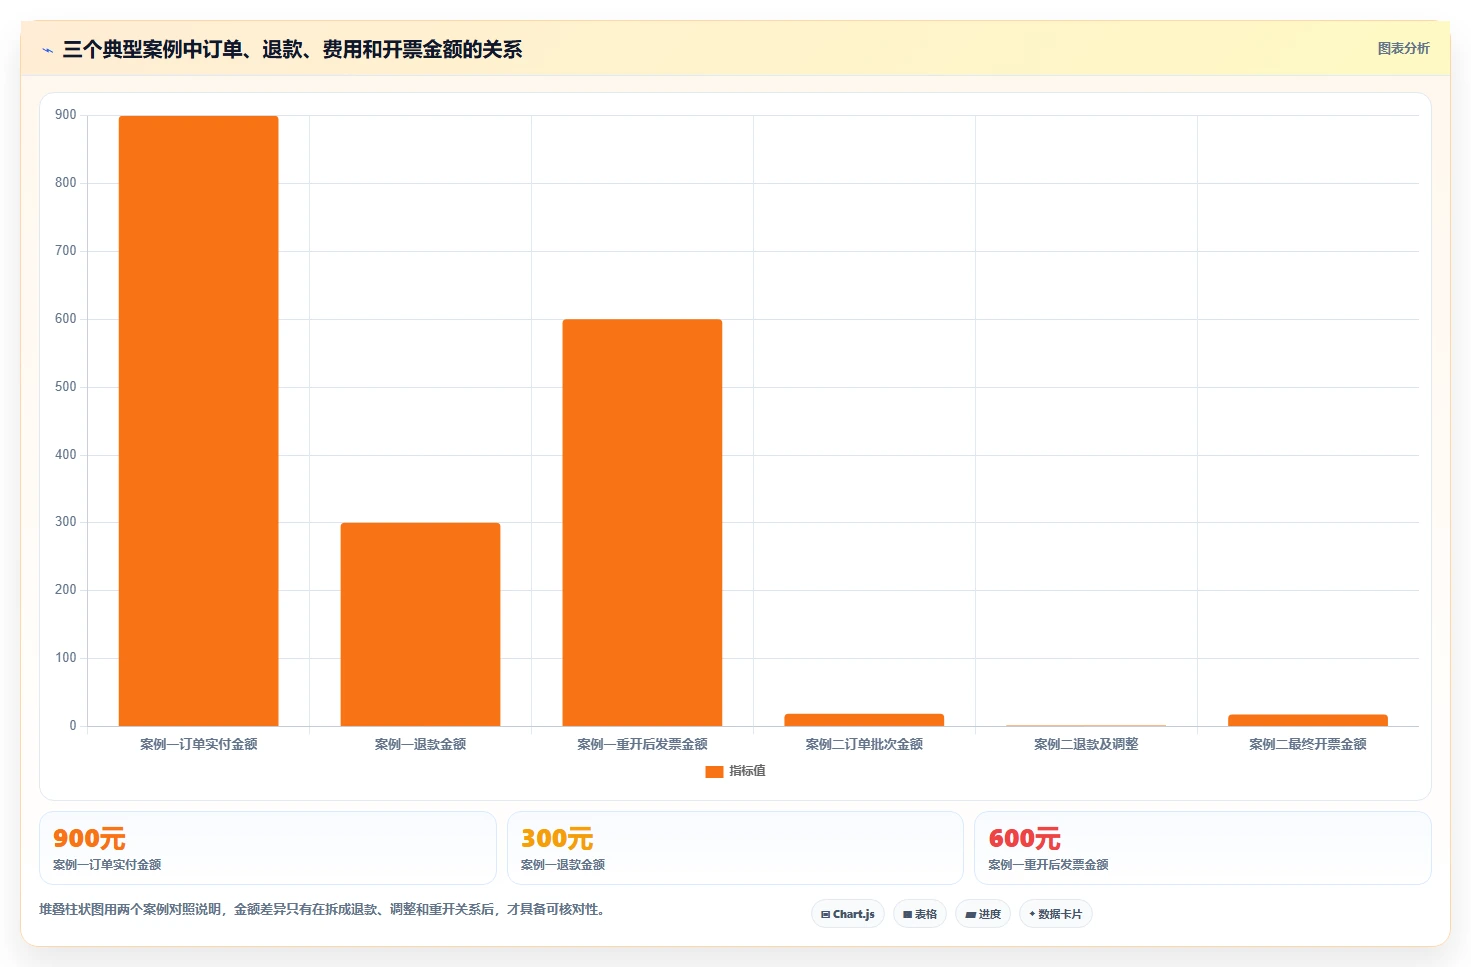Click the x-axis label 案例一退款金额
Screen dimensions: 1471x967
tap(420, 744)
